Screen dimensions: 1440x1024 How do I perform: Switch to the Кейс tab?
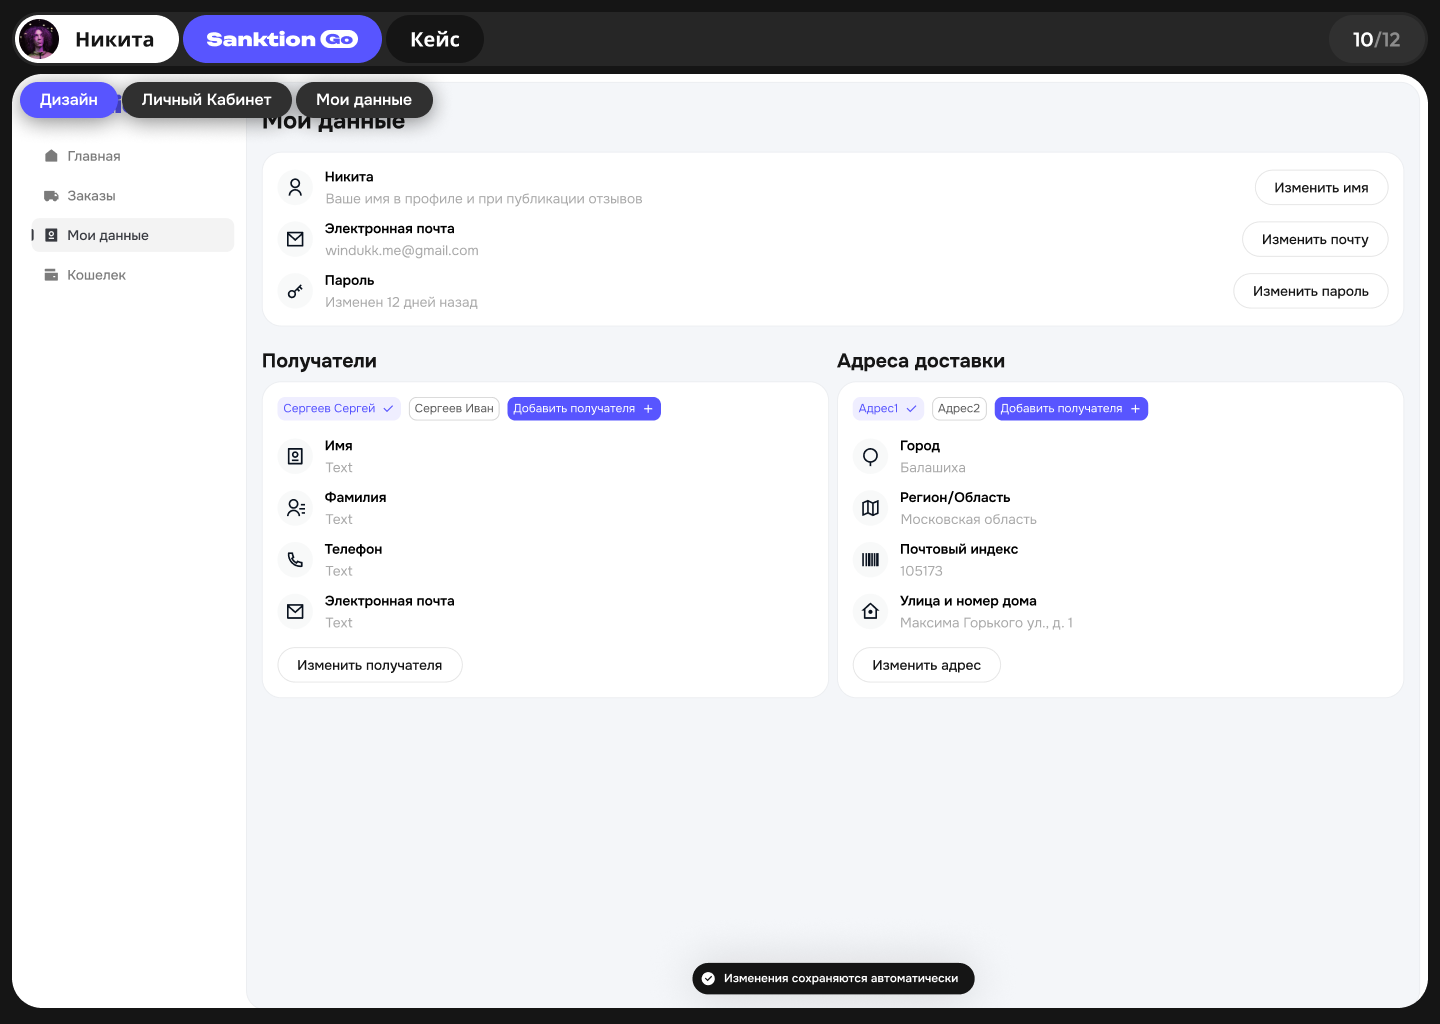point(434,39)
